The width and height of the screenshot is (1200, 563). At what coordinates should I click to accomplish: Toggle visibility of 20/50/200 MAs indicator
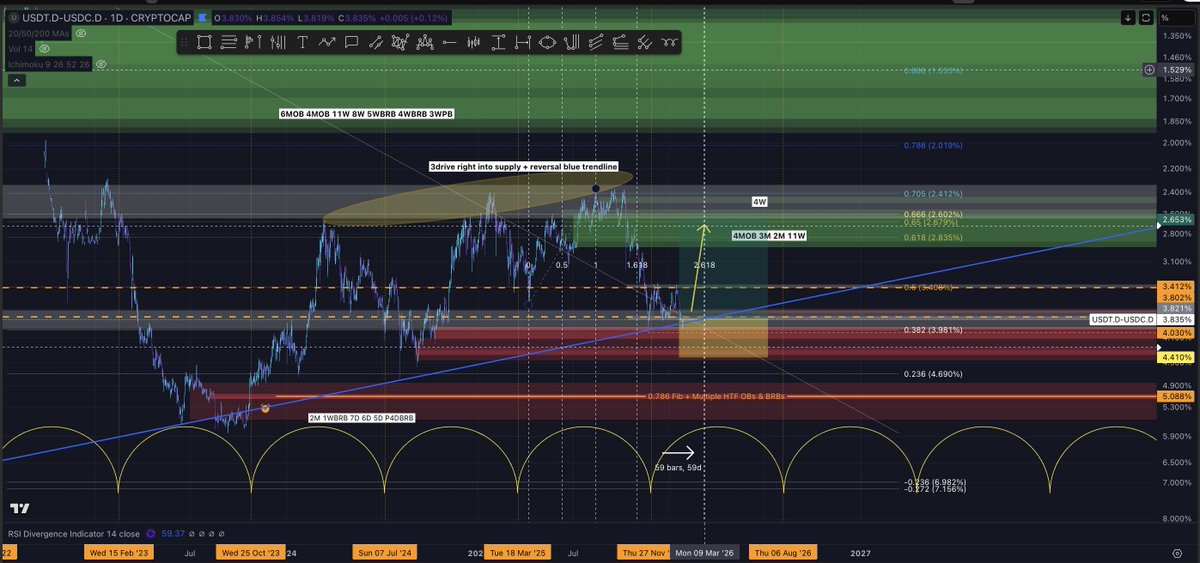pyautogui.click(x=81, y=33)
